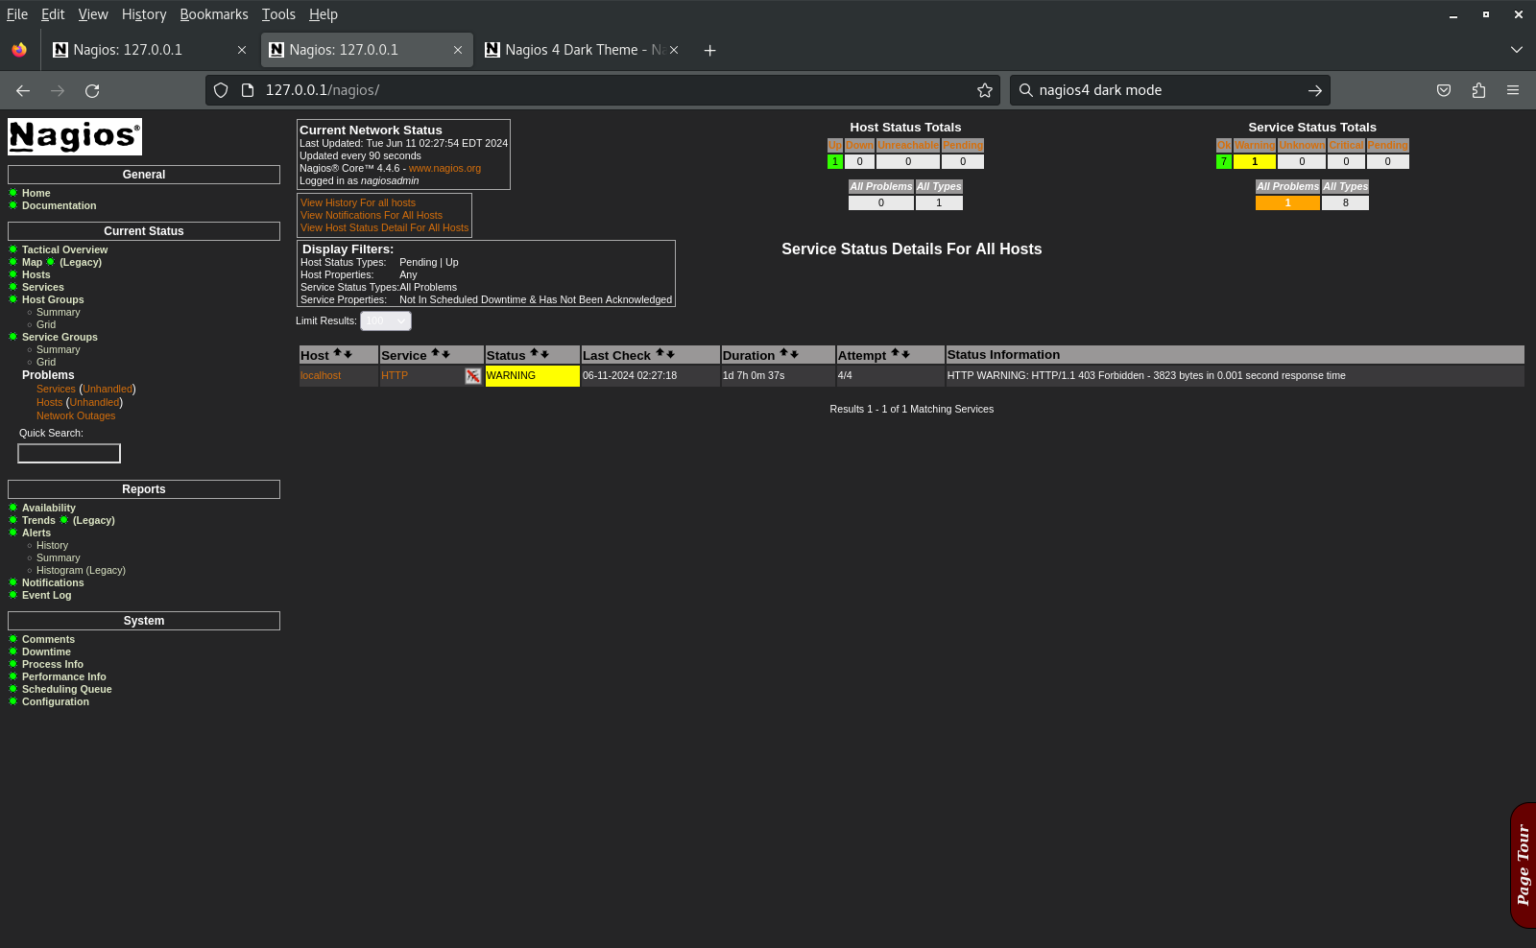Open the Event Log report
1536x948 pixels.
point(47,596)
